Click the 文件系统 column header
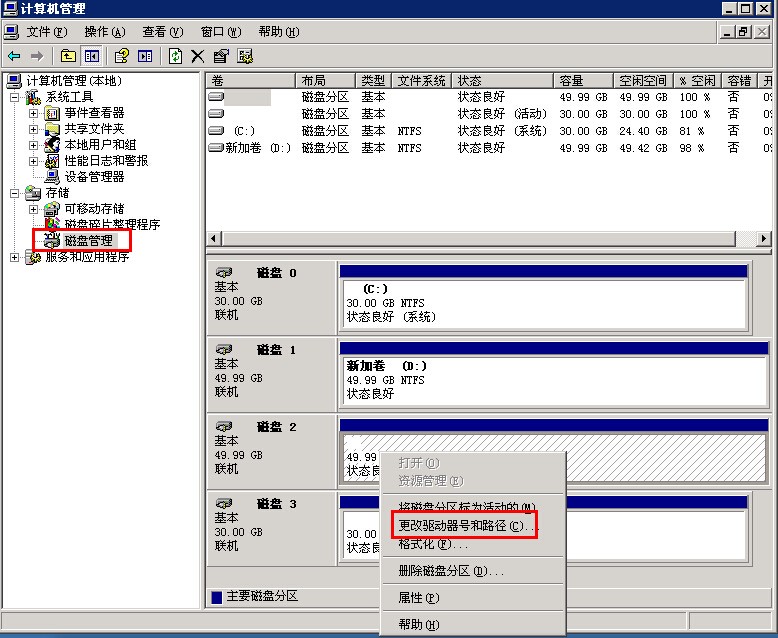 point(421,80)
